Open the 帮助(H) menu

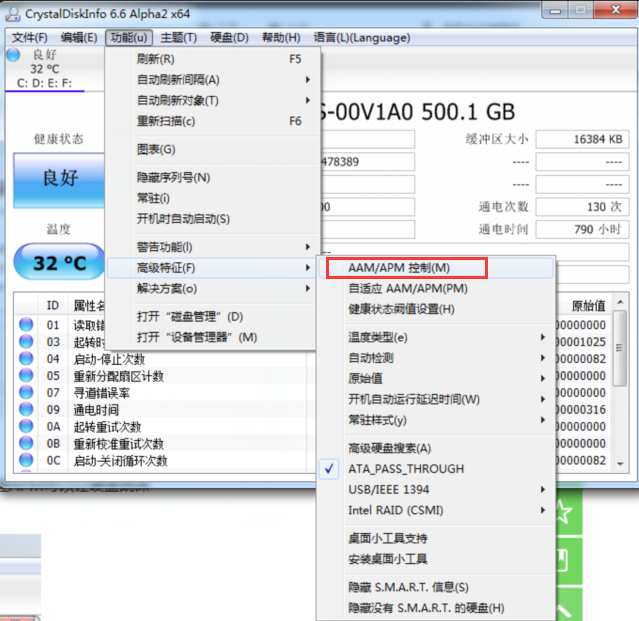[x=281, y=38]
